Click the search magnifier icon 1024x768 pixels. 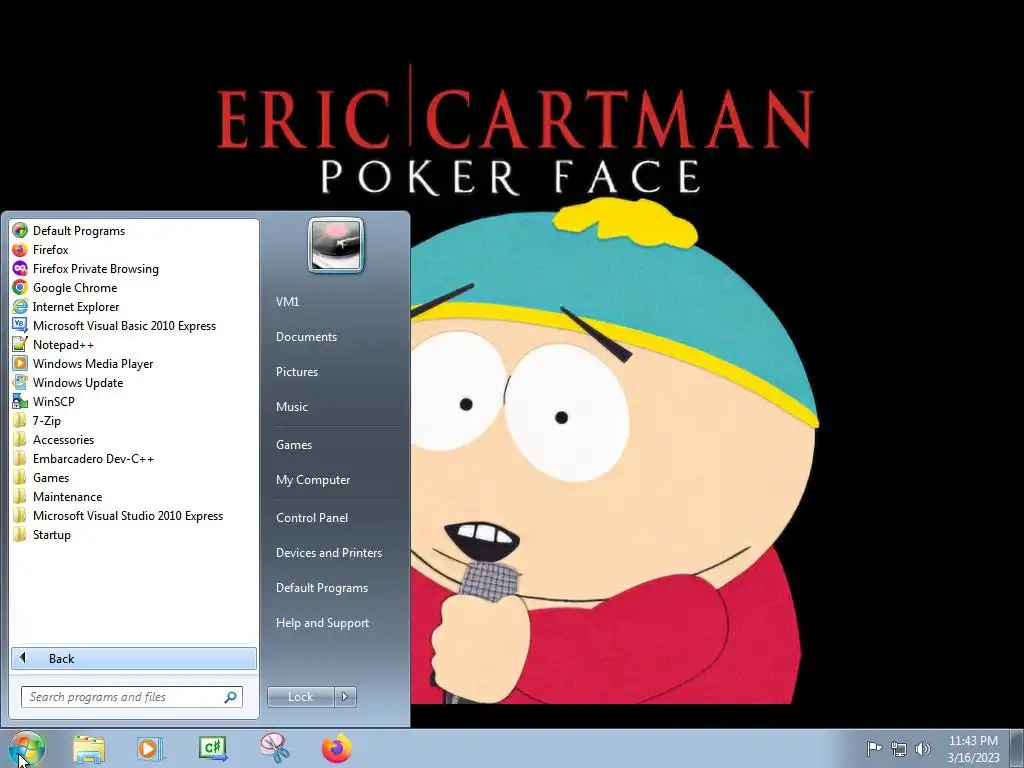[231, 697]
